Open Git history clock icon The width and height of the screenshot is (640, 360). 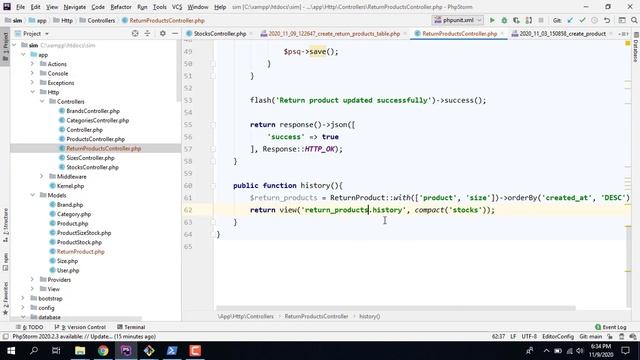(595, 20)
